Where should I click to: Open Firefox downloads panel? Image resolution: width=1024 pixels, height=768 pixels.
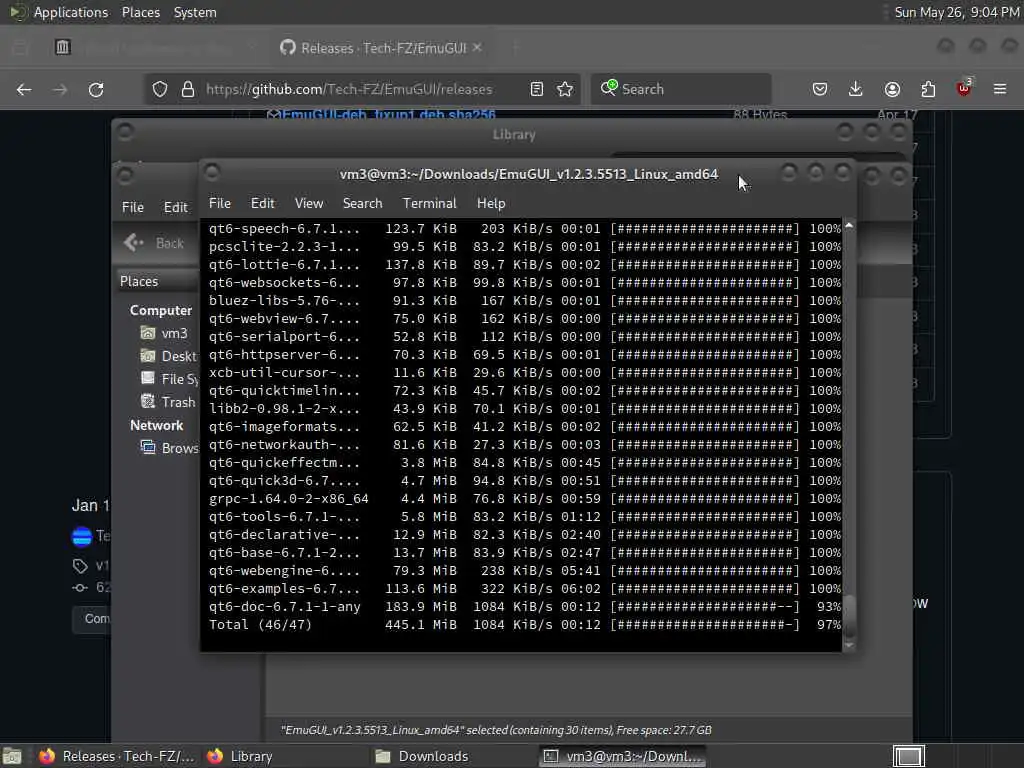click(856, 89)
